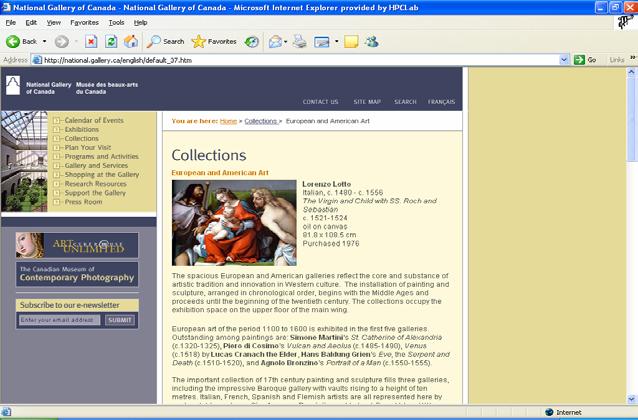Open Press Room sidebar link

click(x=83, y=202)
